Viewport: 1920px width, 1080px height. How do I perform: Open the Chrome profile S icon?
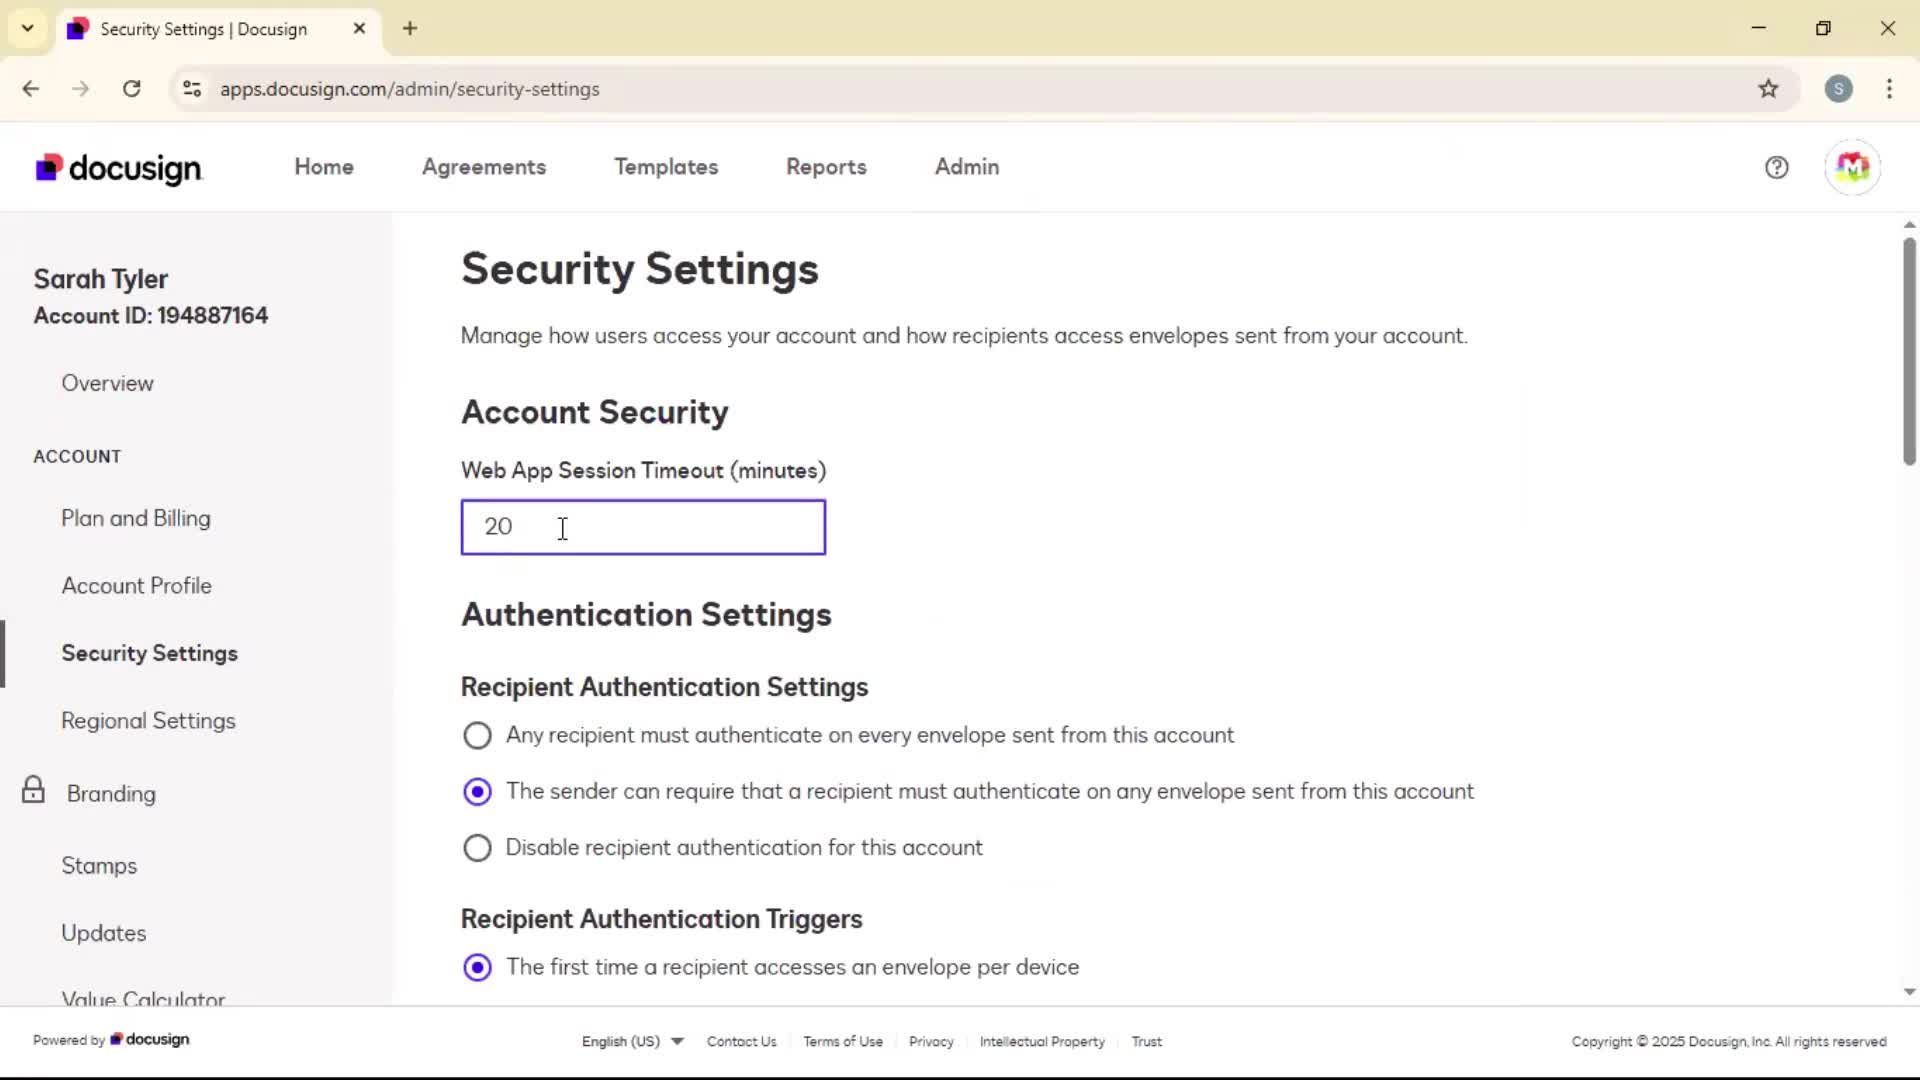1838,89
